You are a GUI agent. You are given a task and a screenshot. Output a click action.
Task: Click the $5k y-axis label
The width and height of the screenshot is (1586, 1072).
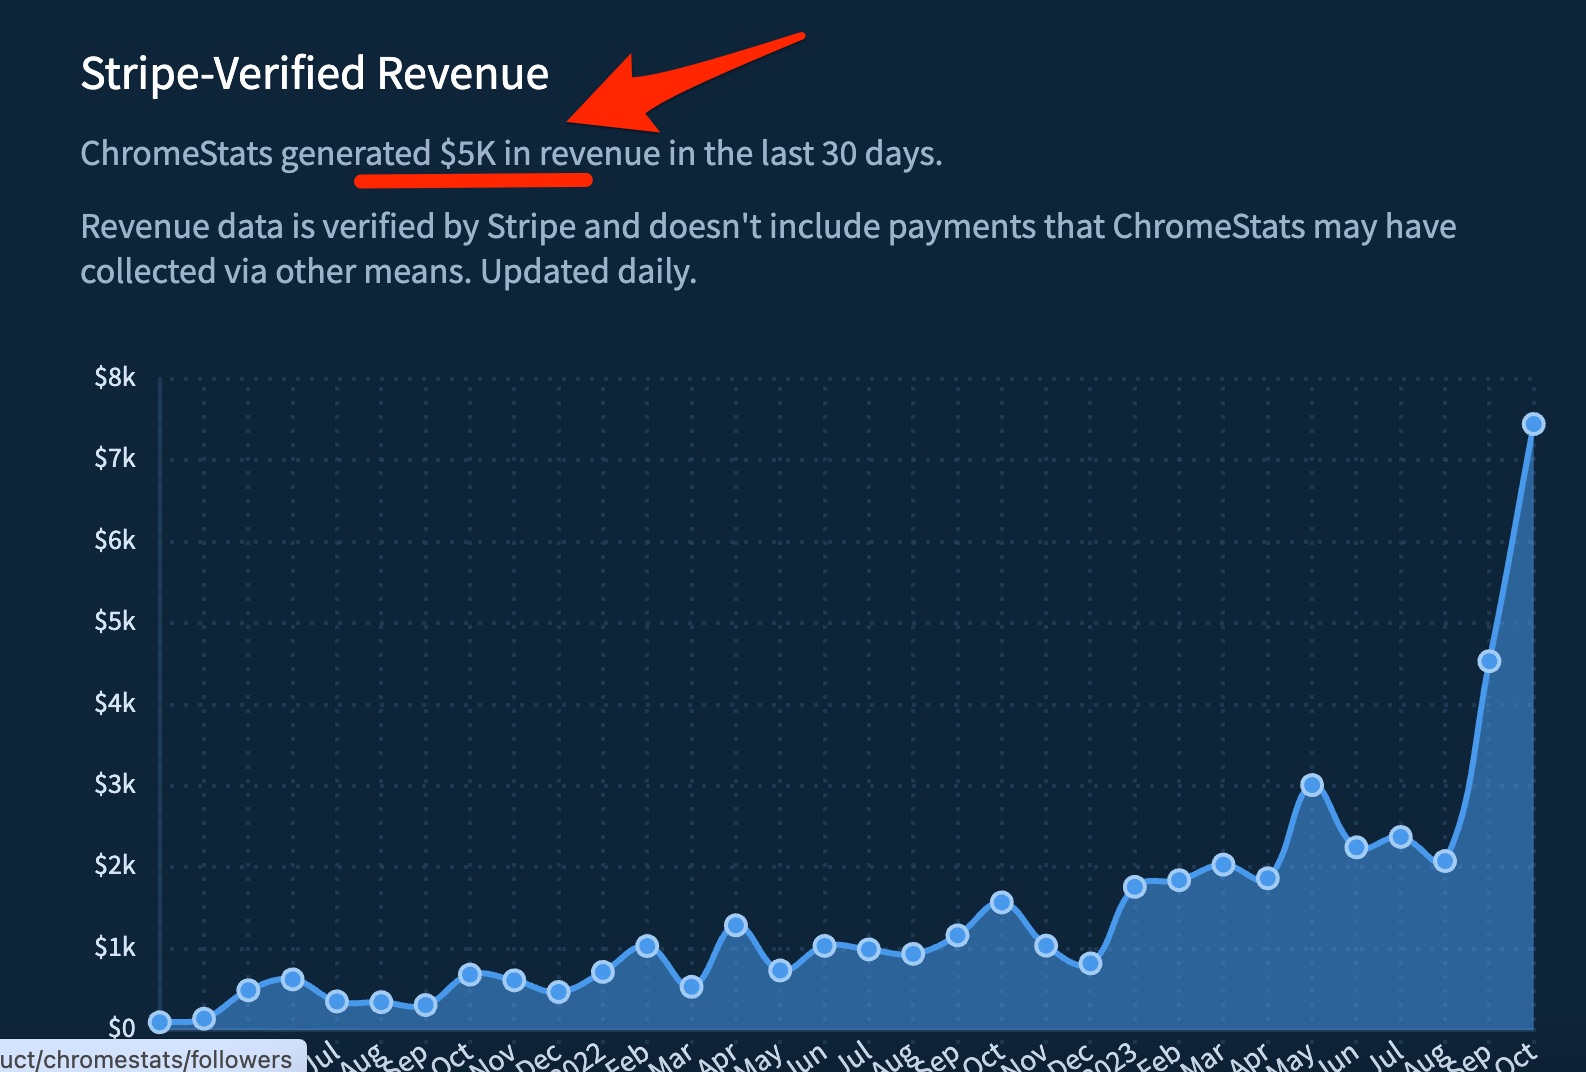click(x=115, y=622)
